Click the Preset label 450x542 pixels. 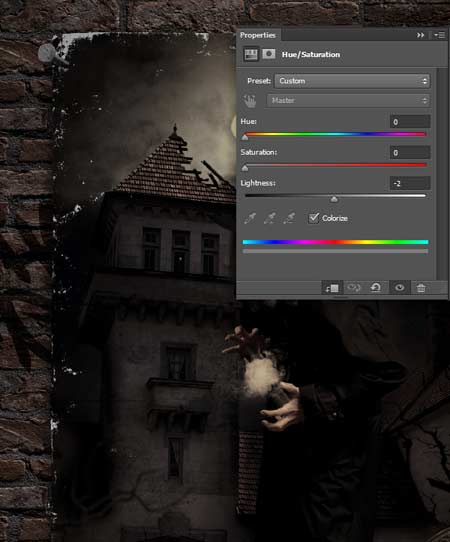point(259,81)
